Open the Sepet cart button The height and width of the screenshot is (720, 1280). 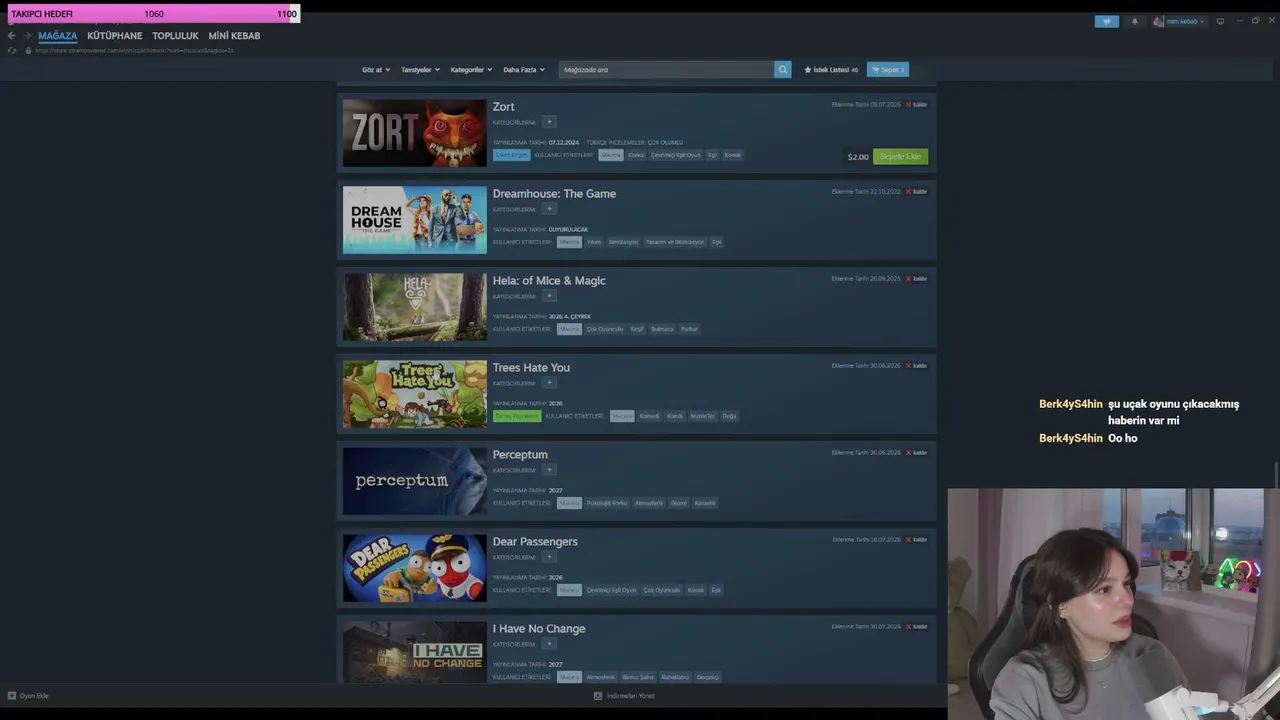888,70
